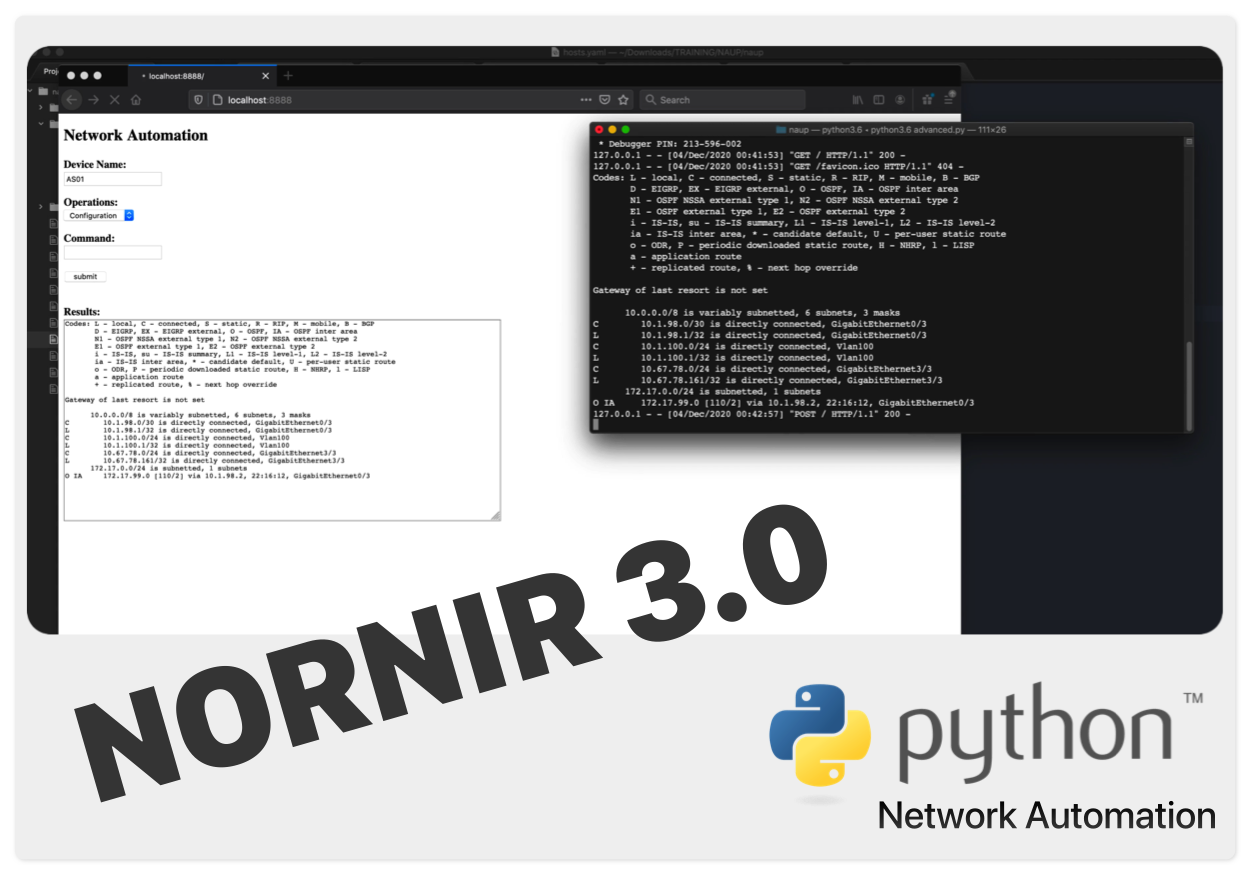Click the terminal route 10.67.78.161/32 line
Image resolution: width=1250 pixels, height=875 pixels.
768,380
